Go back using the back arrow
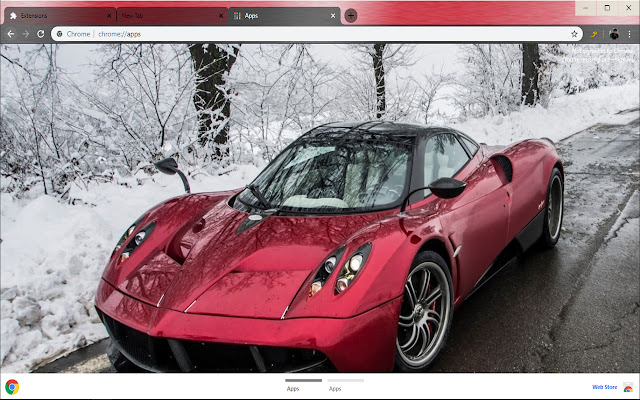 coord(11,34)
